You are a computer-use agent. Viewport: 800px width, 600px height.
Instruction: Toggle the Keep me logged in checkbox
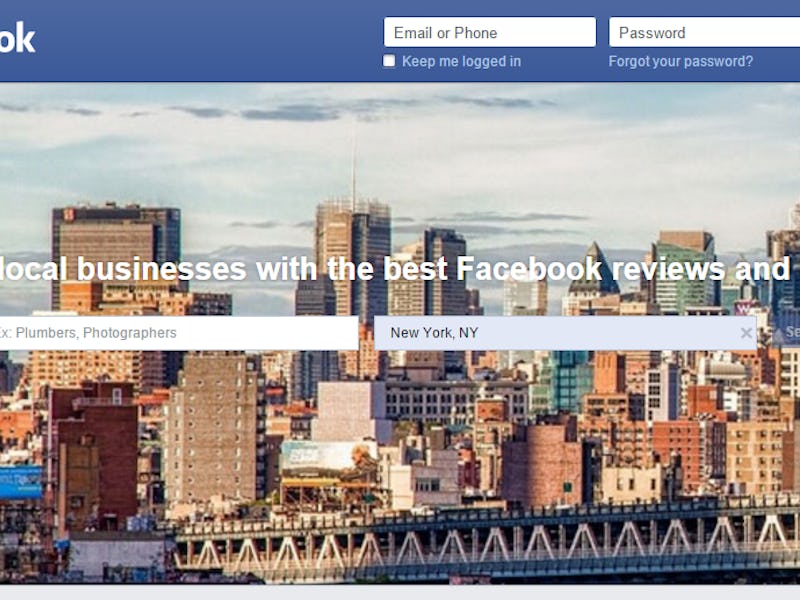click(x=389, y=61)
